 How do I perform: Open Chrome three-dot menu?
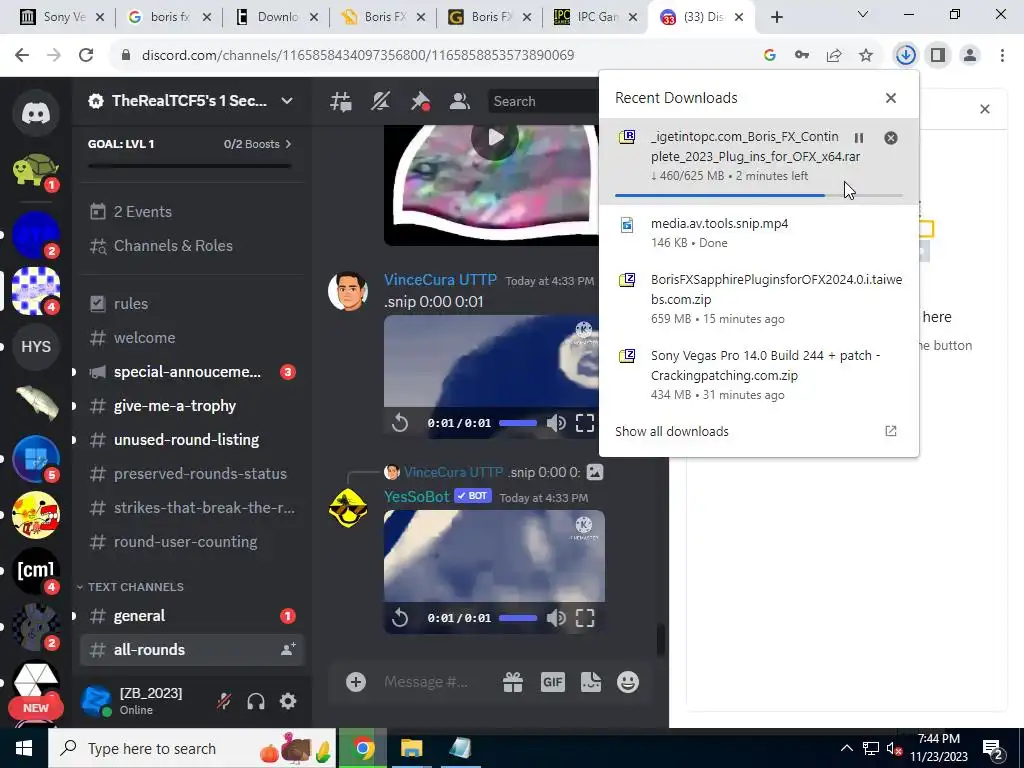coord(1002,55)
